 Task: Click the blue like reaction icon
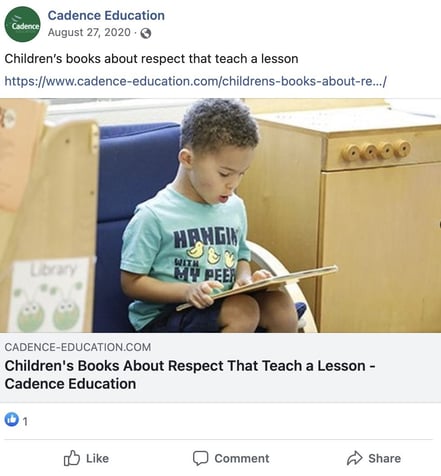(x=11, y=419)
